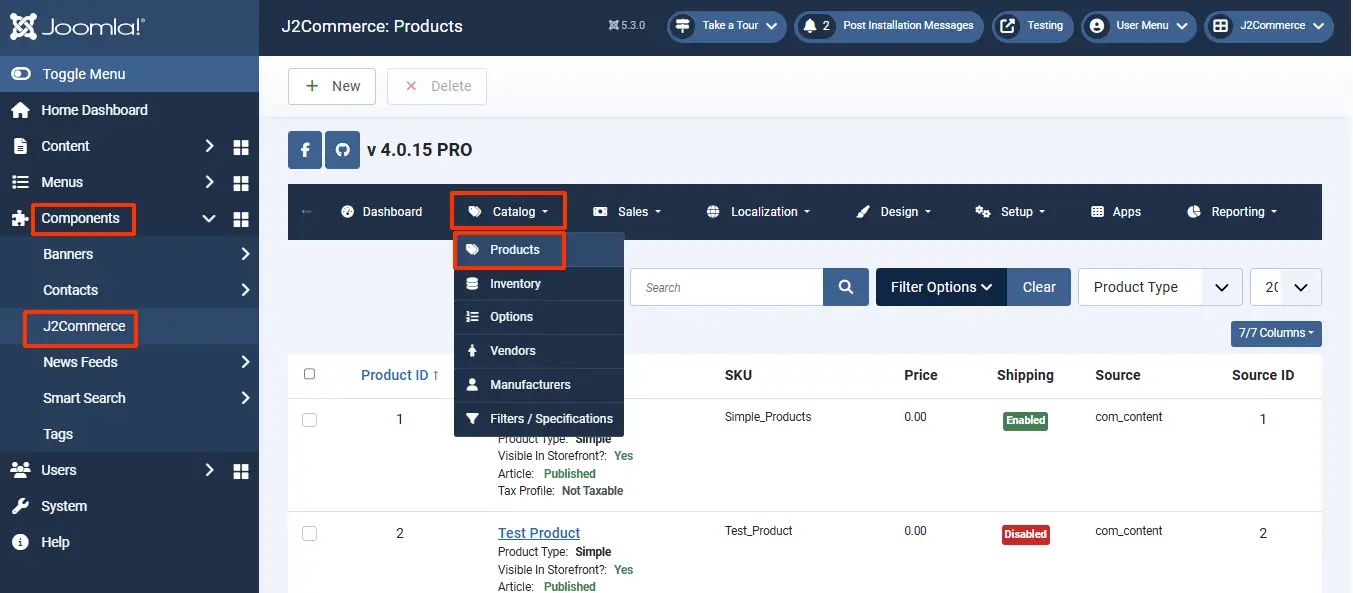The width and height of the screenshot is (1353, 593).
Task: Expand the Contacts submenu
Action: [x=245, y=290]
